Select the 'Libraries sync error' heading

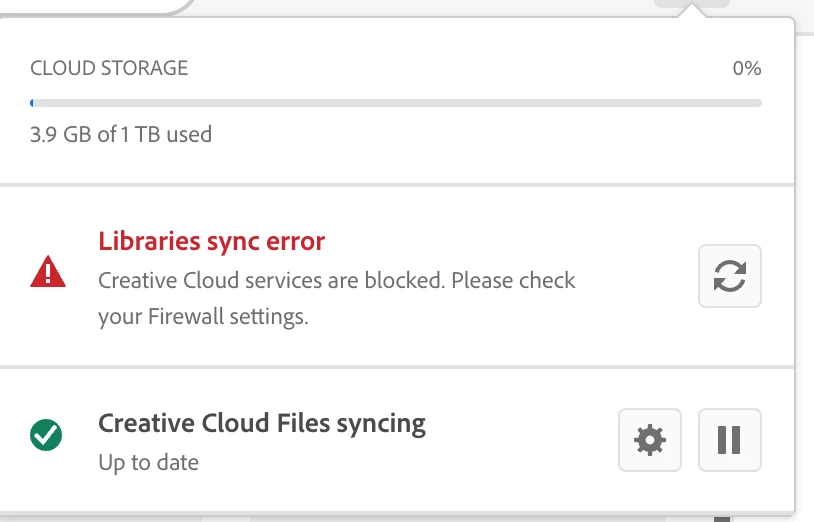click(211, 241)
